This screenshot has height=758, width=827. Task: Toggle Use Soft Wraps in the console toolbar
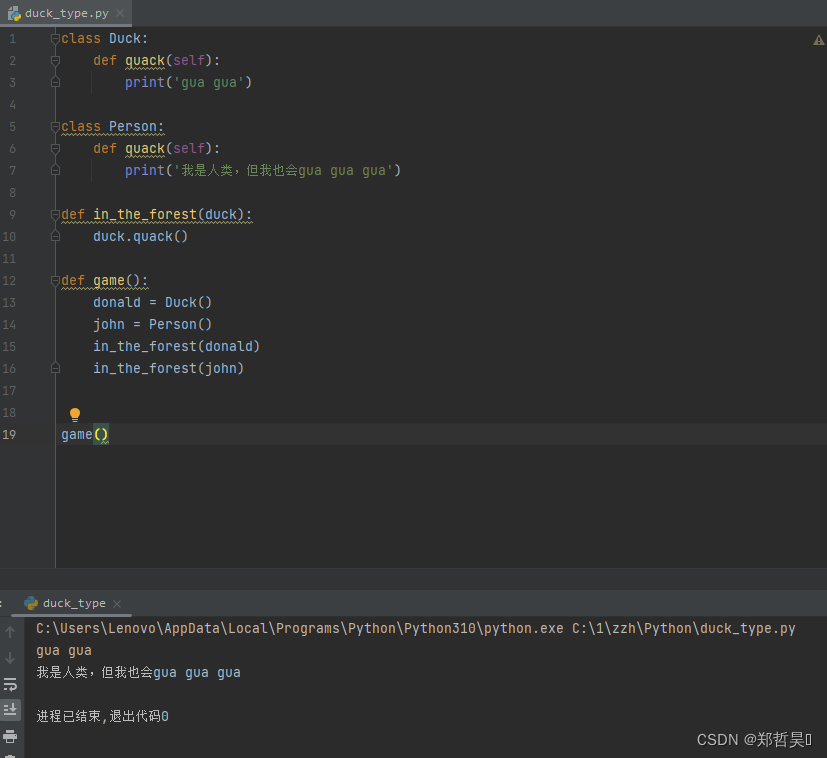[x=11, y=684]
